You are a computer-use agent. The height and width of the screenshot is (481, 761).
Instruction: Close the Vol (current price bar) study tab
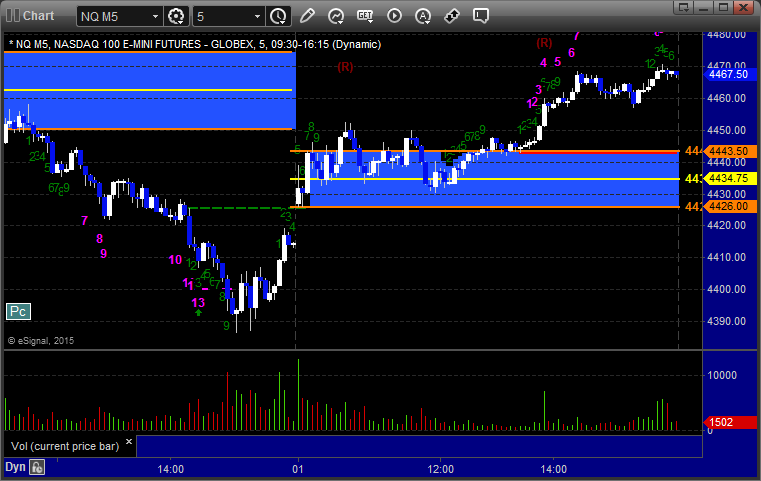coord(129,442)
